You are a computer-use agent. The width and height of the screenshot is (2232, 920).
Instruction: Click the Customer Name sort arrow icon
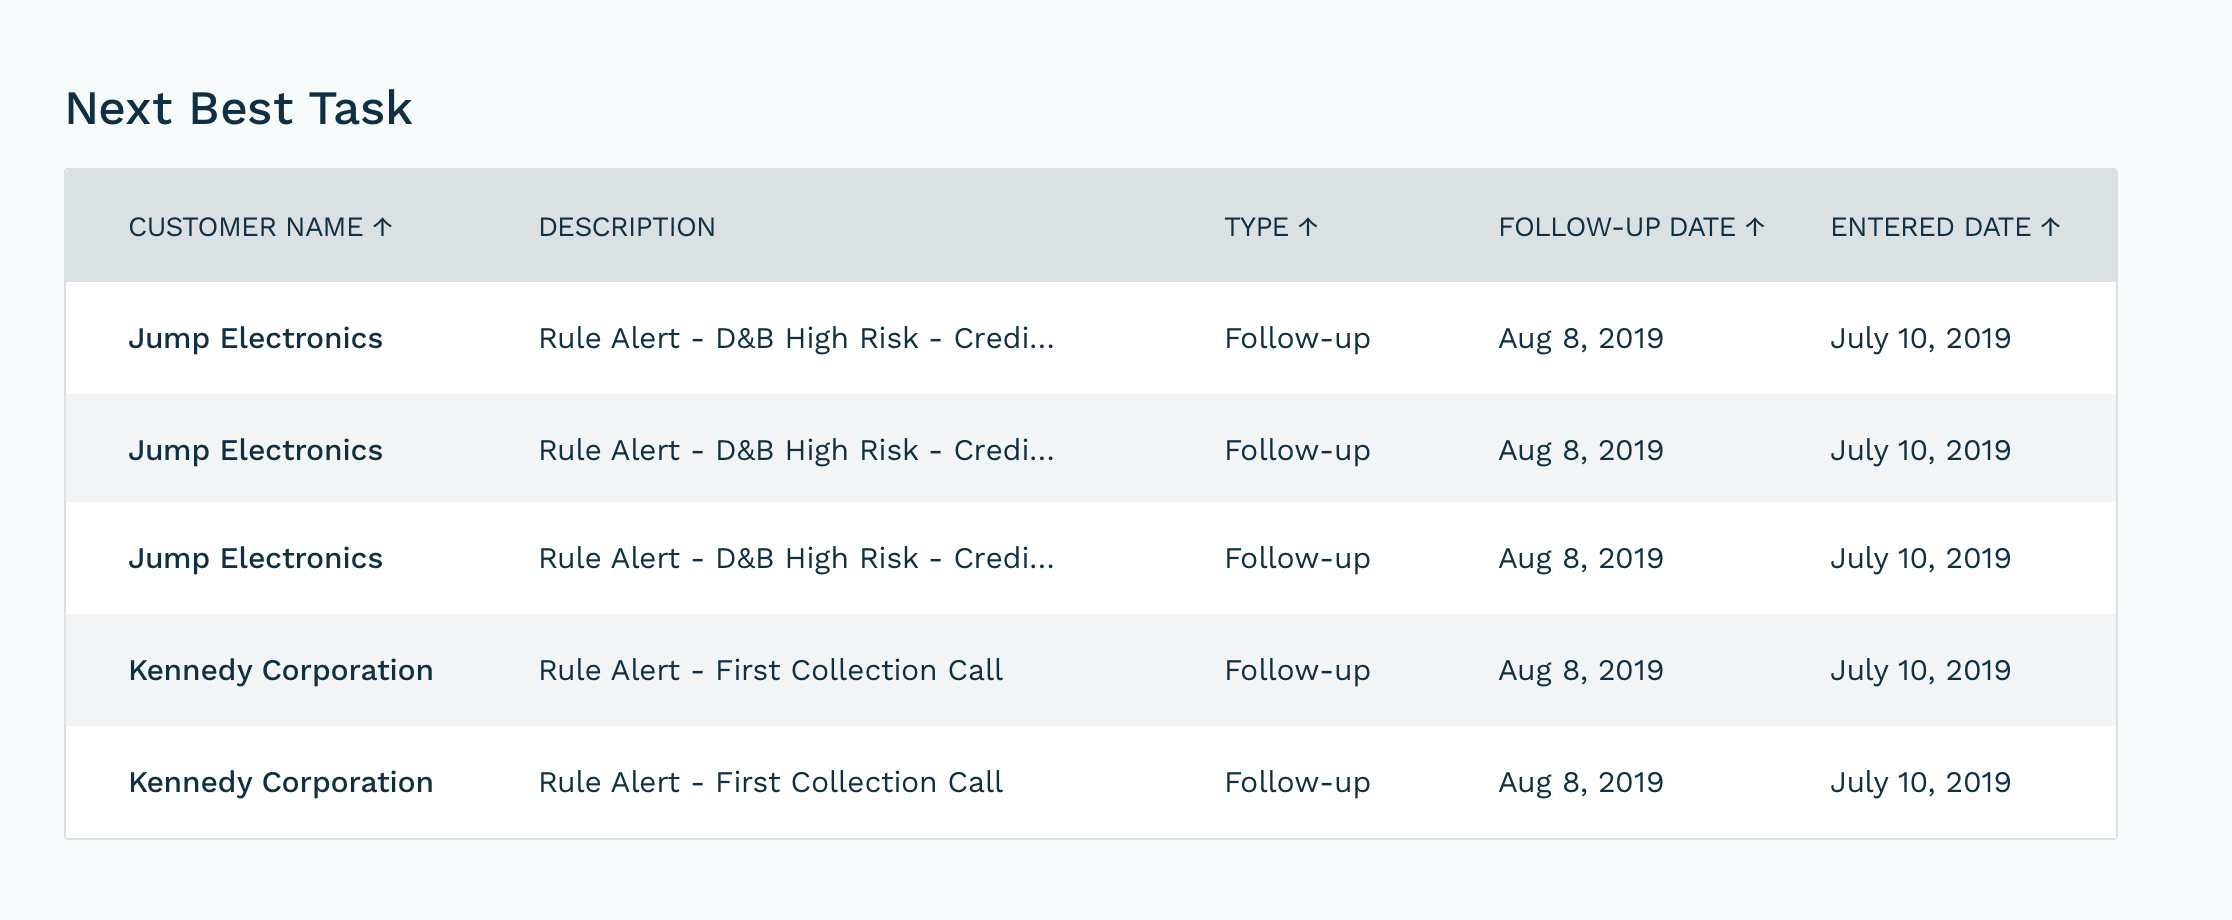[x=383, y=227]
